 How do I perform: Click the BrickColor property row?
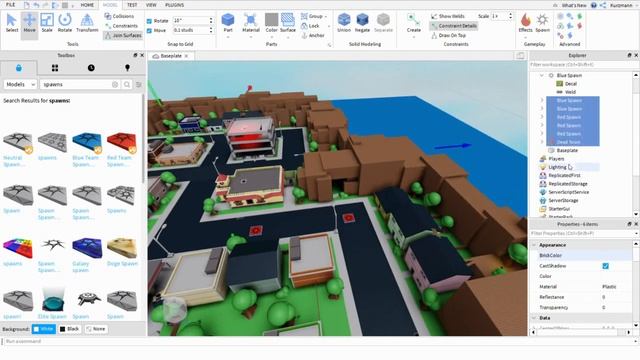coord(584,256)
